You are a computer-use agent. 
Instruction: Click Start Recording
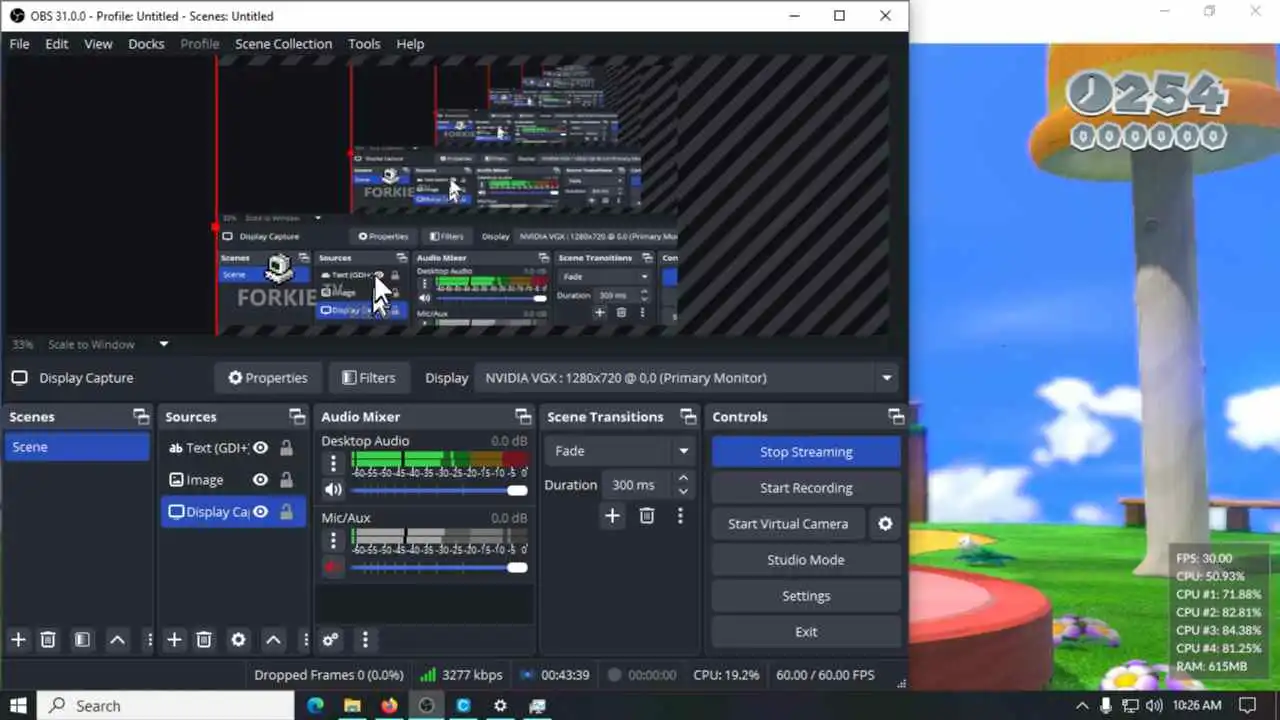(806, 488)
